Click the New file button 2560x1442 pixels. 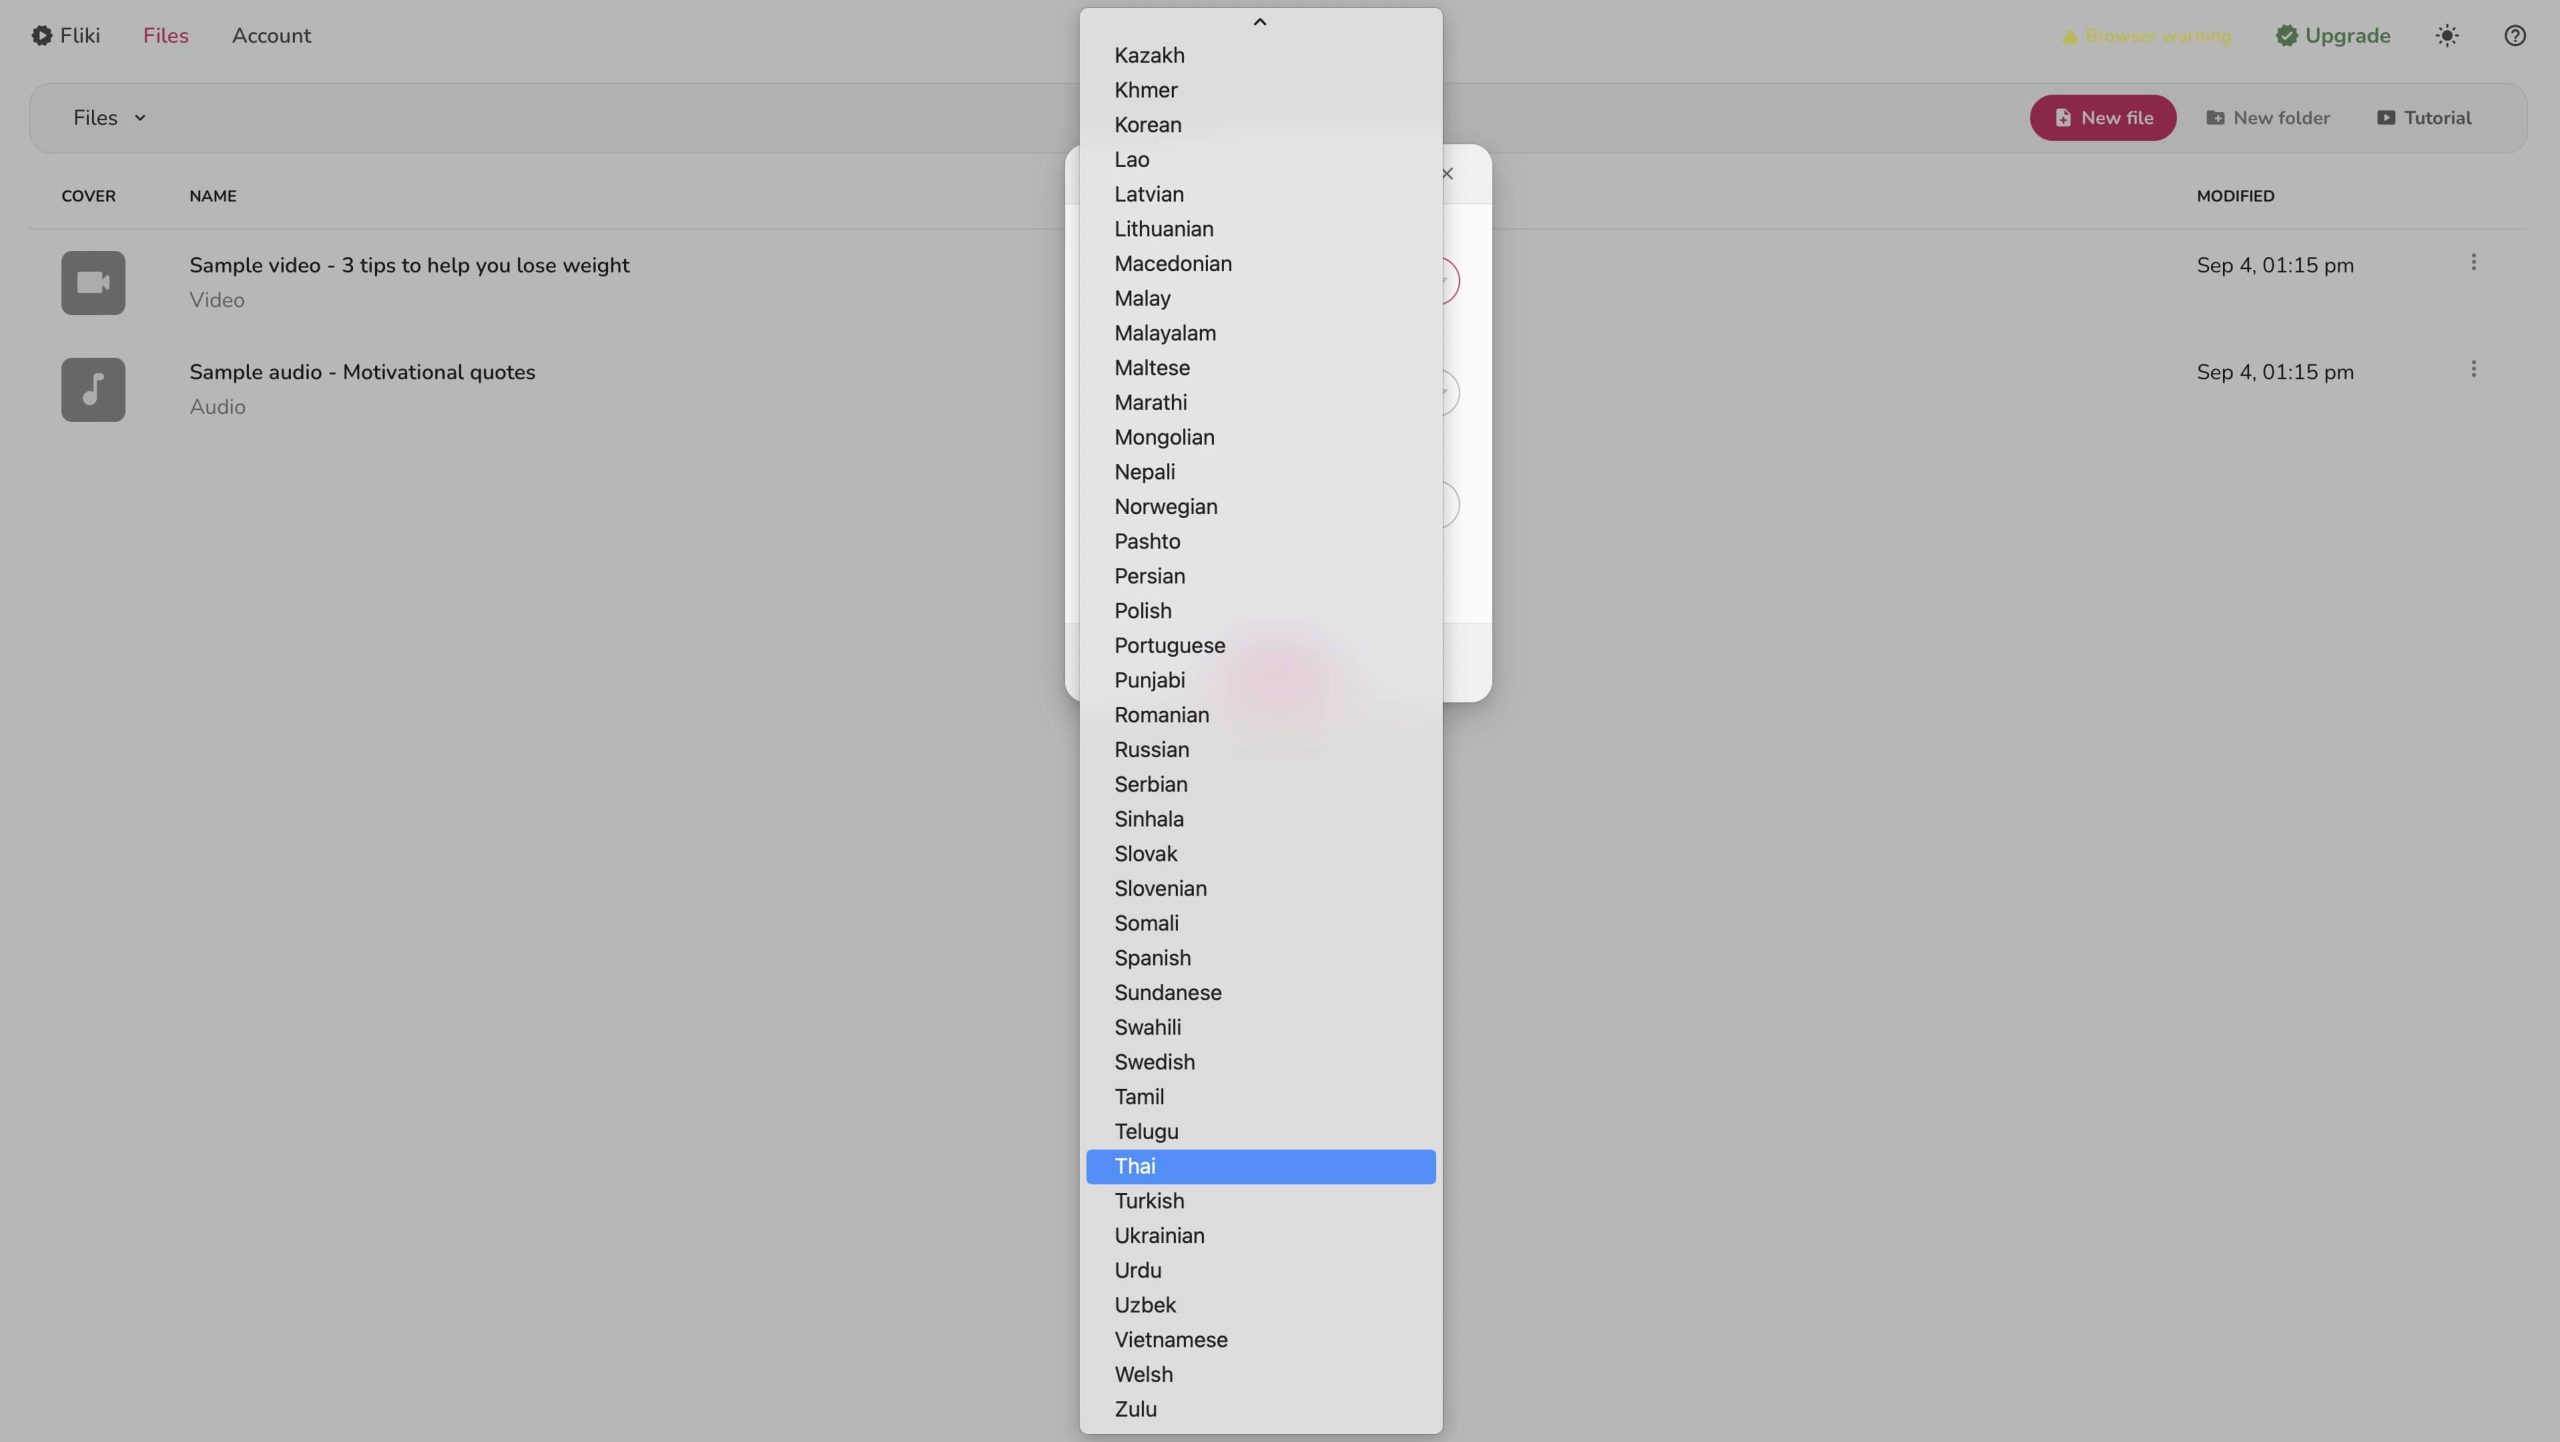pyautogui.click(x=2102, y=118)
